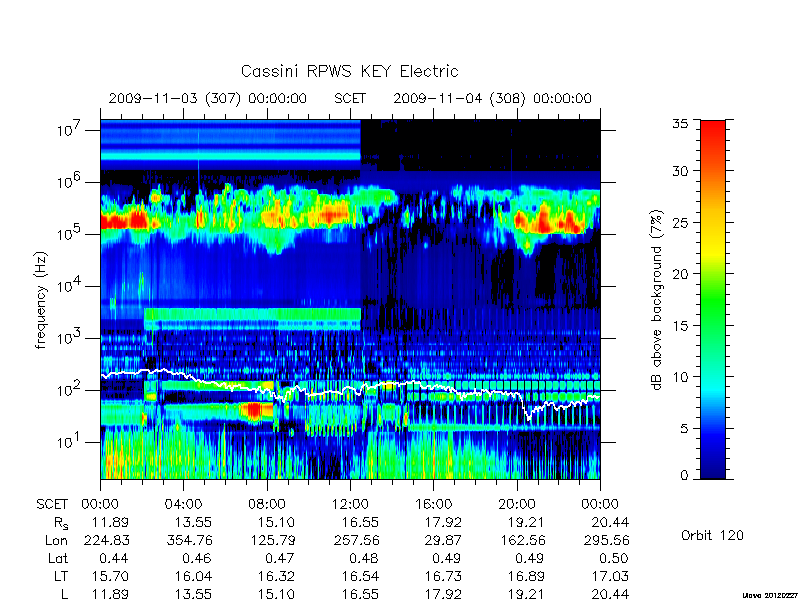Click the colorbar tick value 30
The image size is (800, 600).
680,171
